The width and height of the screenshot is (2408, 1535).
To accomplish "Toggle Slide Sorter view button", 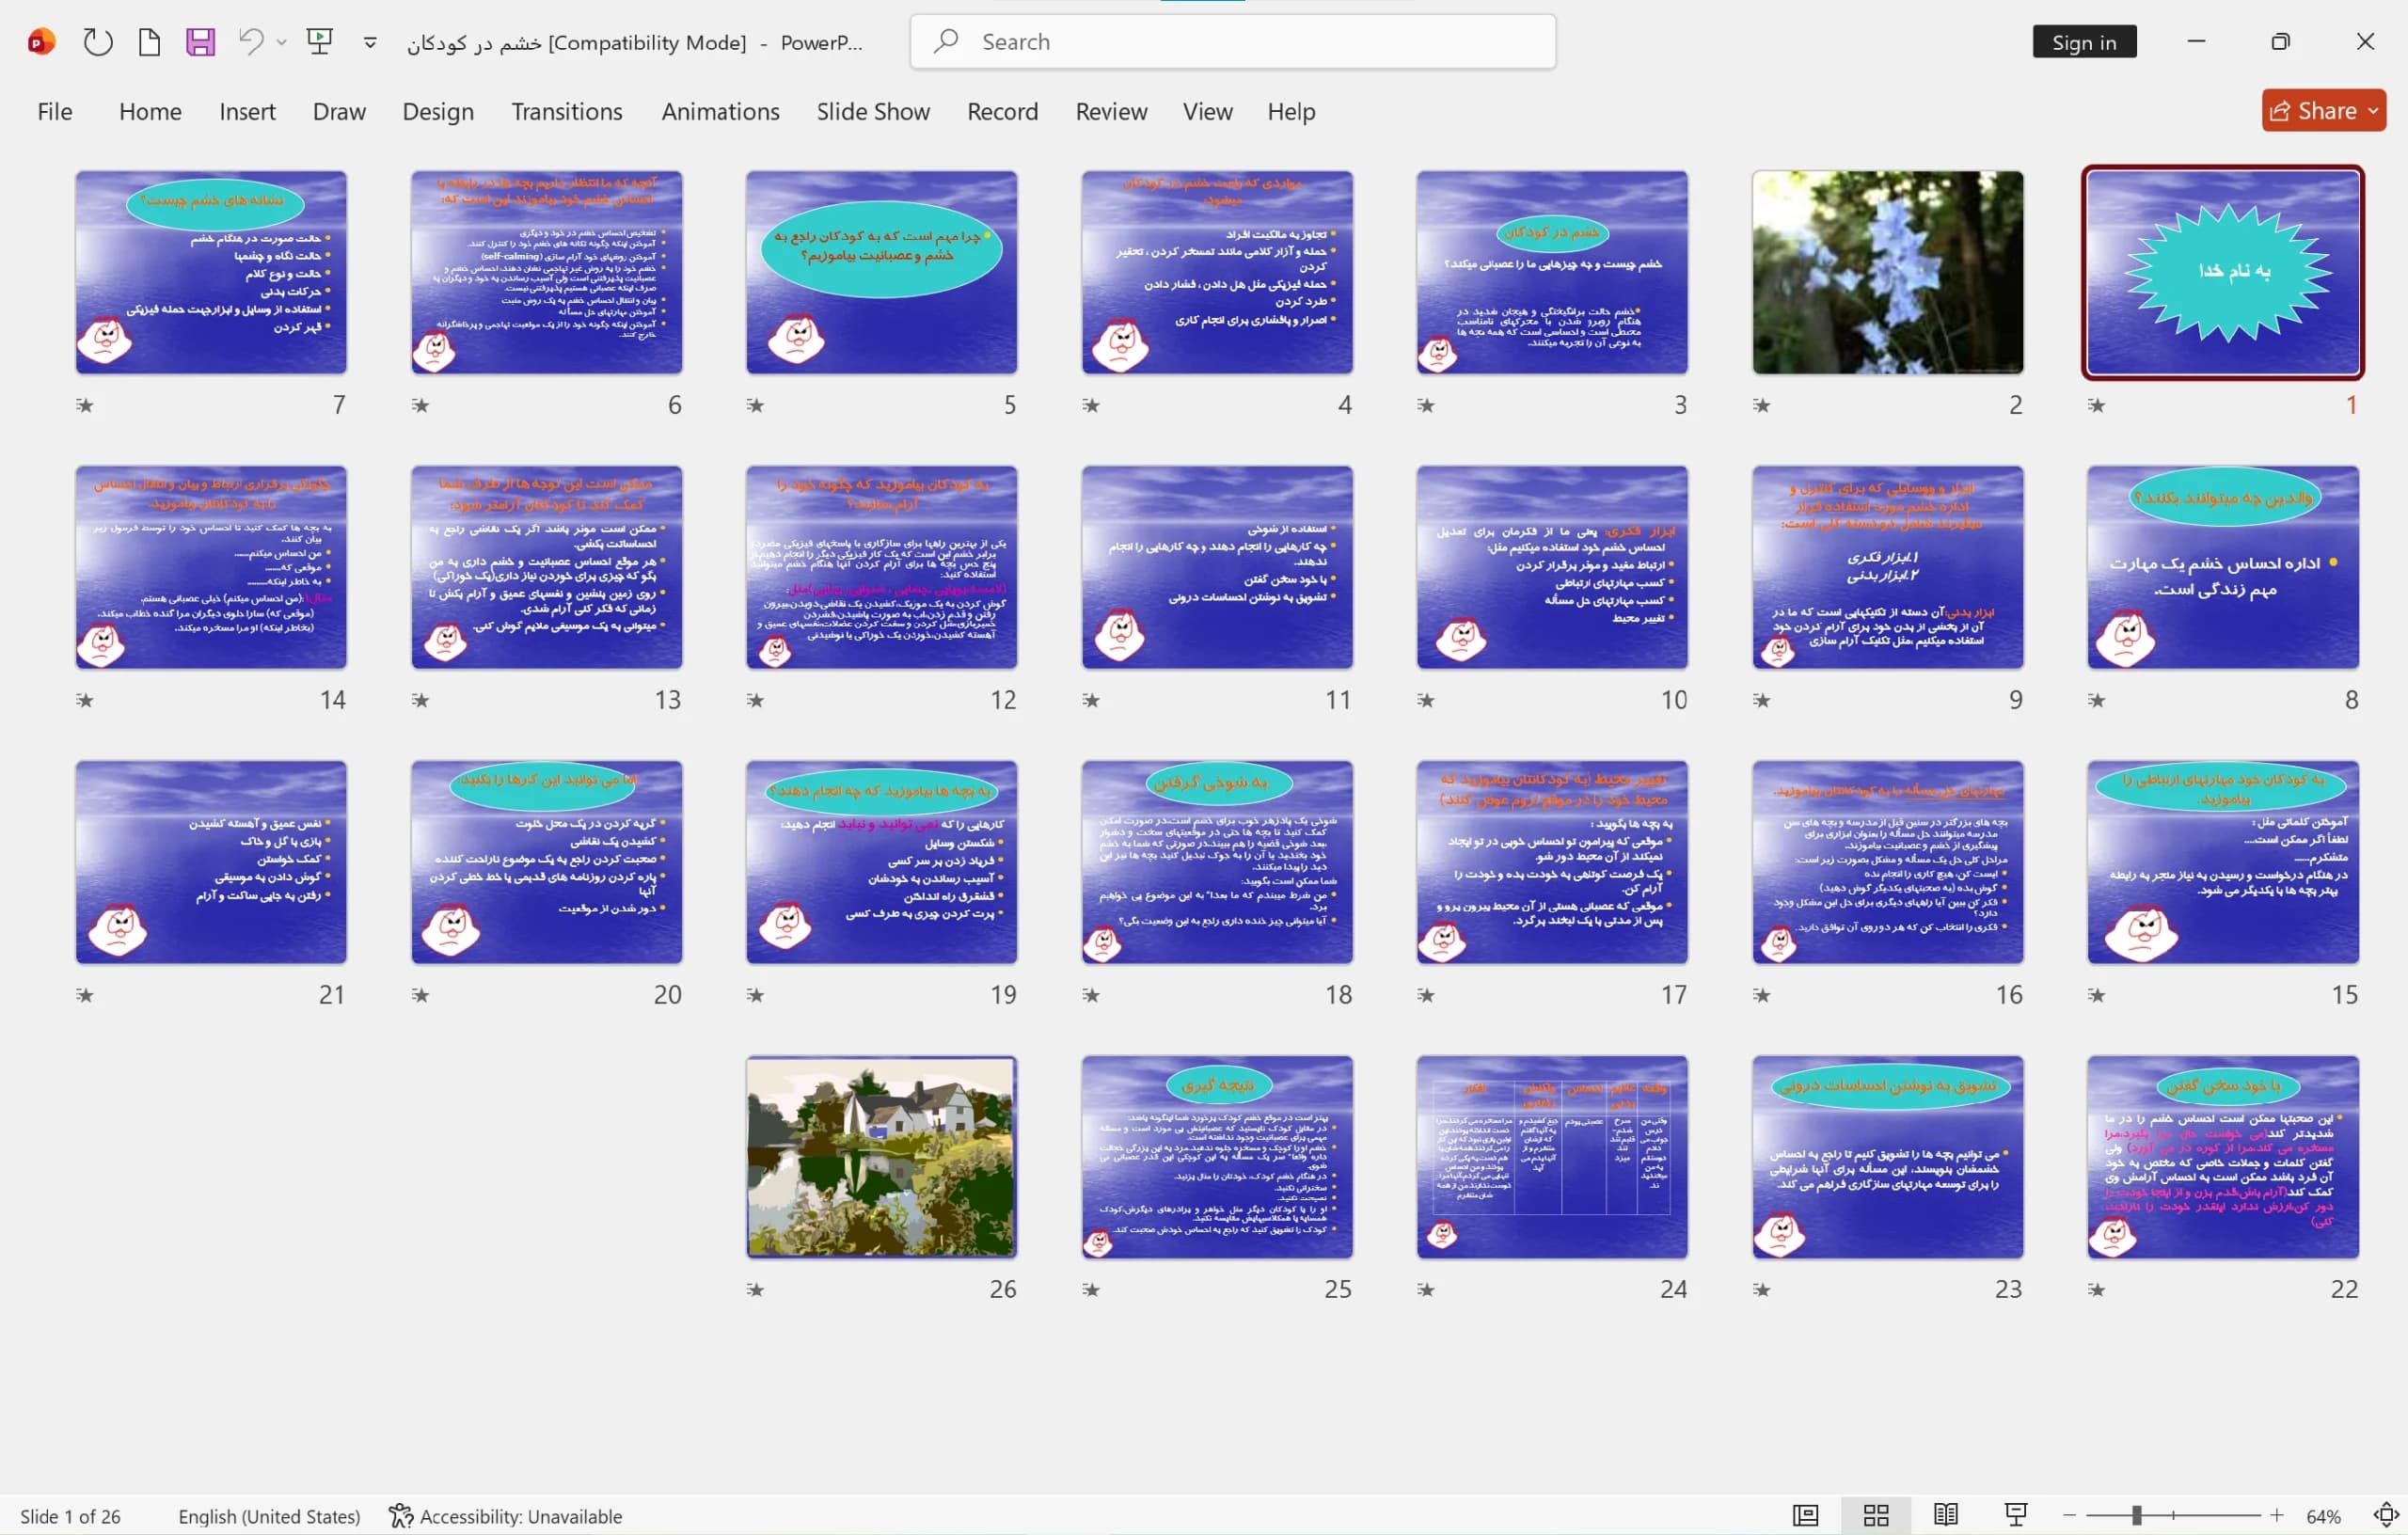I will coord(1876,1516).
